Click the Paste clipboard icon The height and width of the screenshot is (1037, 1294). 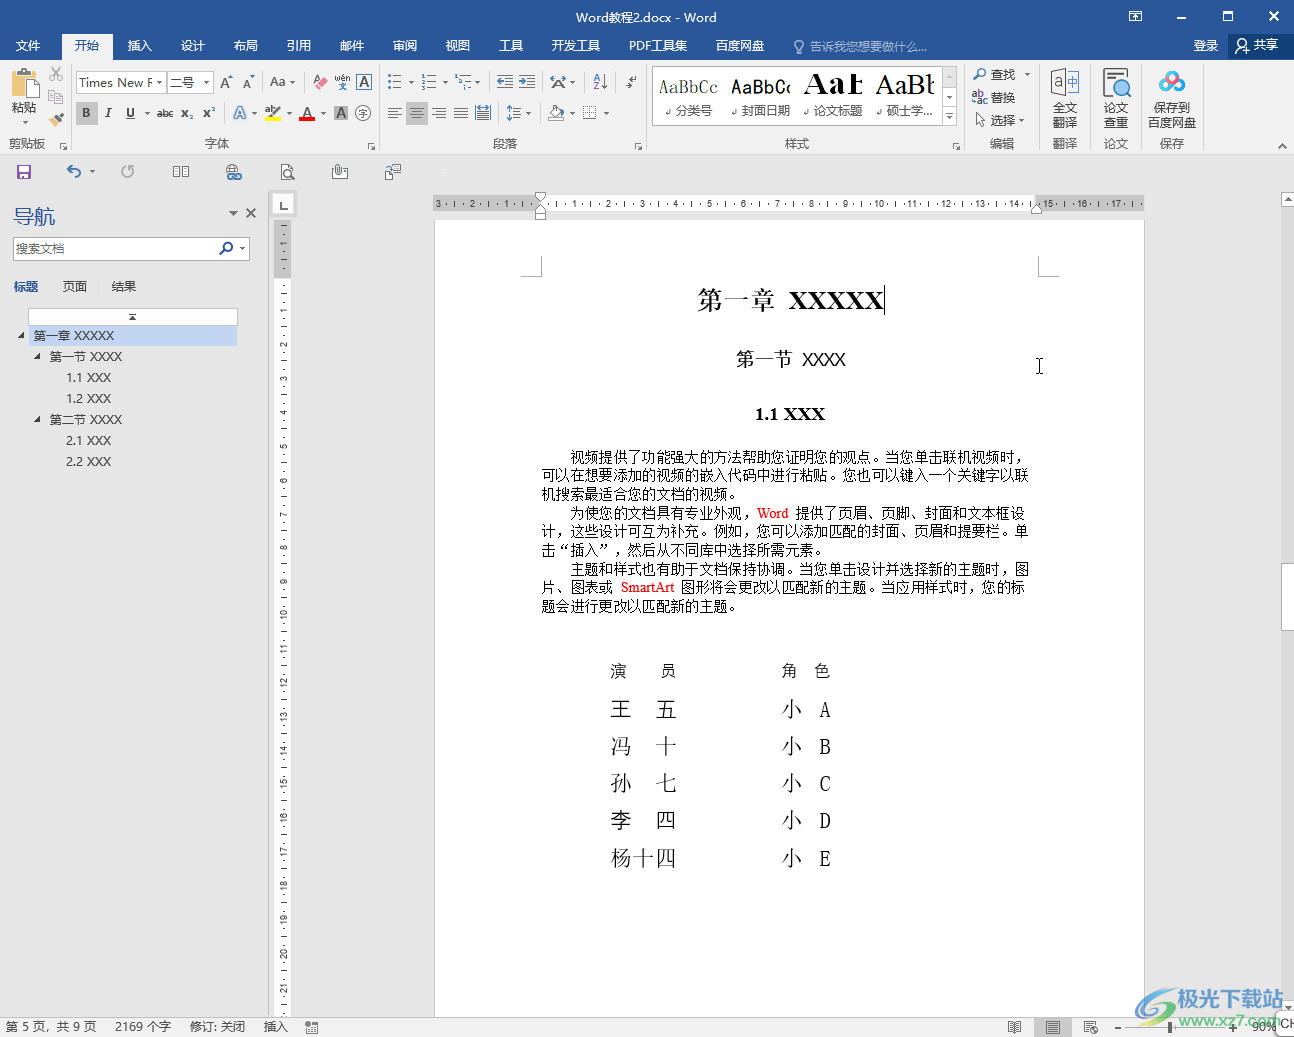pyautogui.click(x=24, y=83)
